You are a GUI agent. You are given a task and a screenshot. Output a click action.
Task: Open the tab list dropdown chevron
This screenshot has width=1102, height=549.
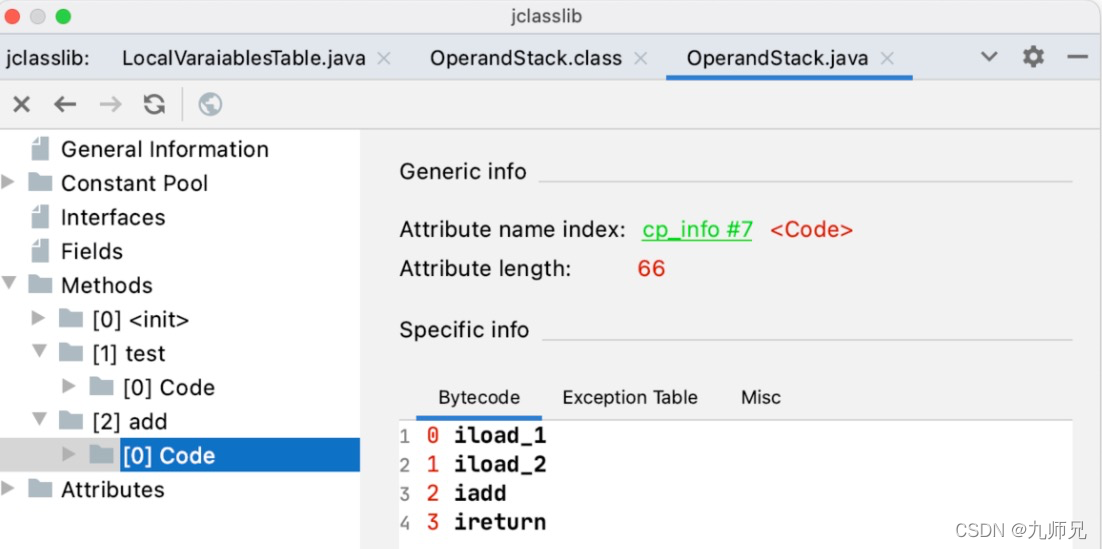989,57
